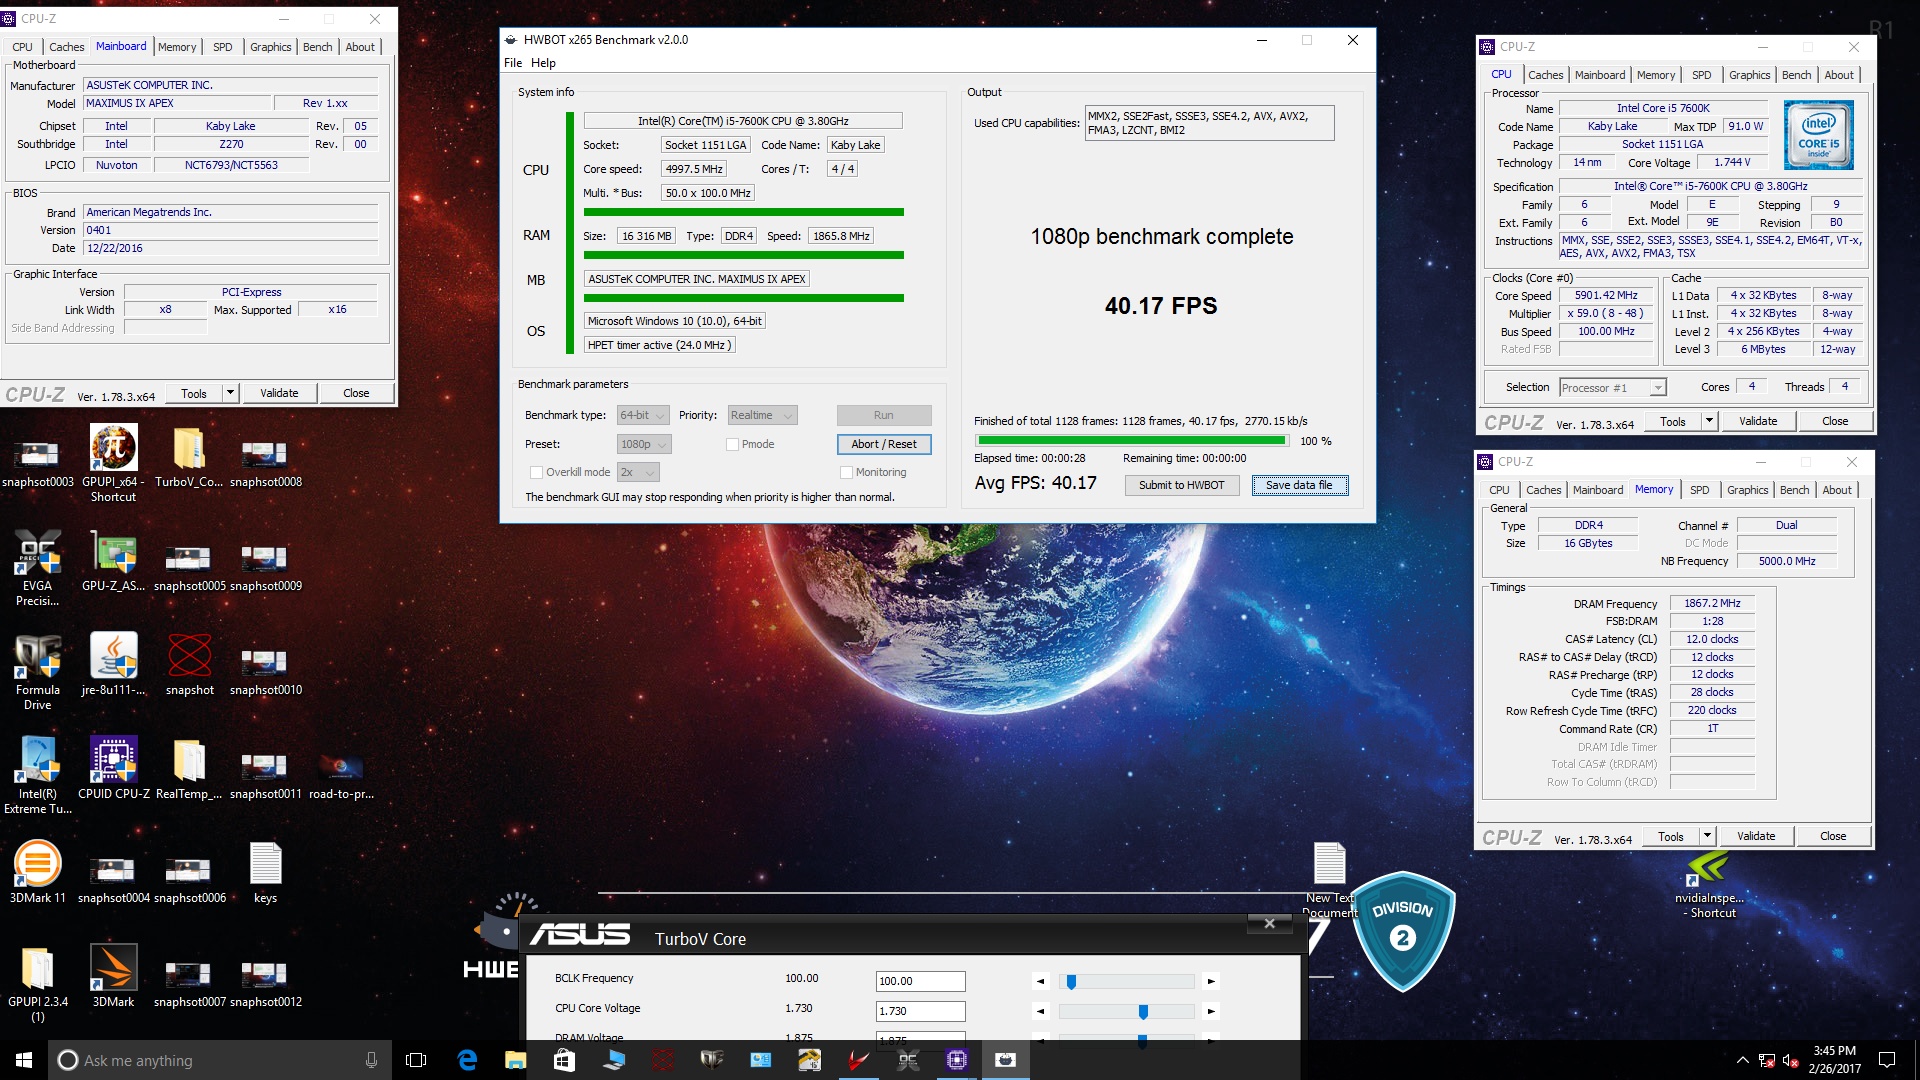
Task: Launch EVGA Precision desktop shortcut
Action: pos(38,567)
